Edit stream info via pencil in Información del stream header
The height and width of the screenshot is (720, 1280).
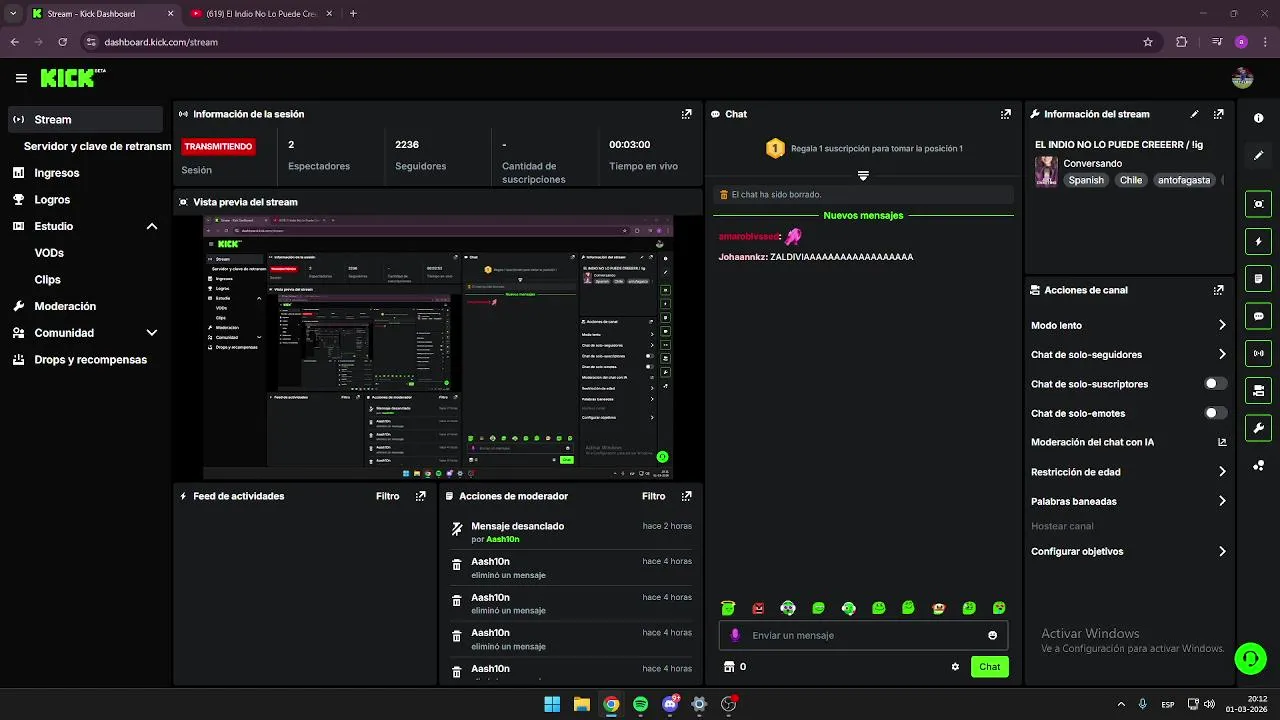[x=1194, y=114]
